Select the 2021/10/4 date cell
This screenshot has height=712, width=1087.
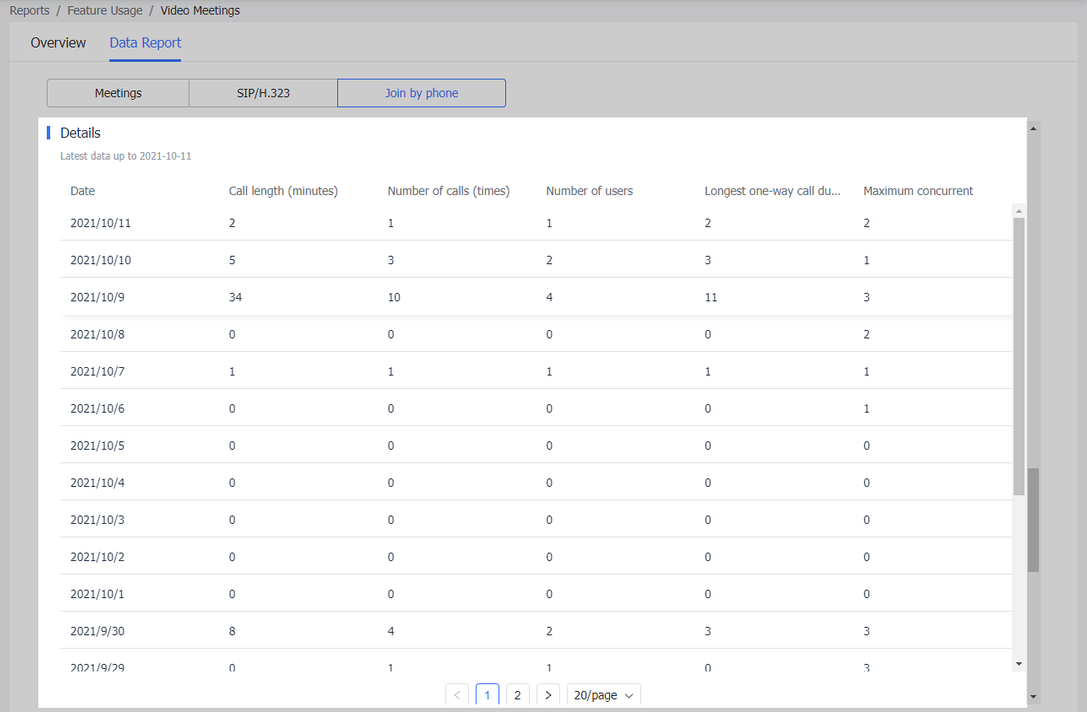coord(97,483)
